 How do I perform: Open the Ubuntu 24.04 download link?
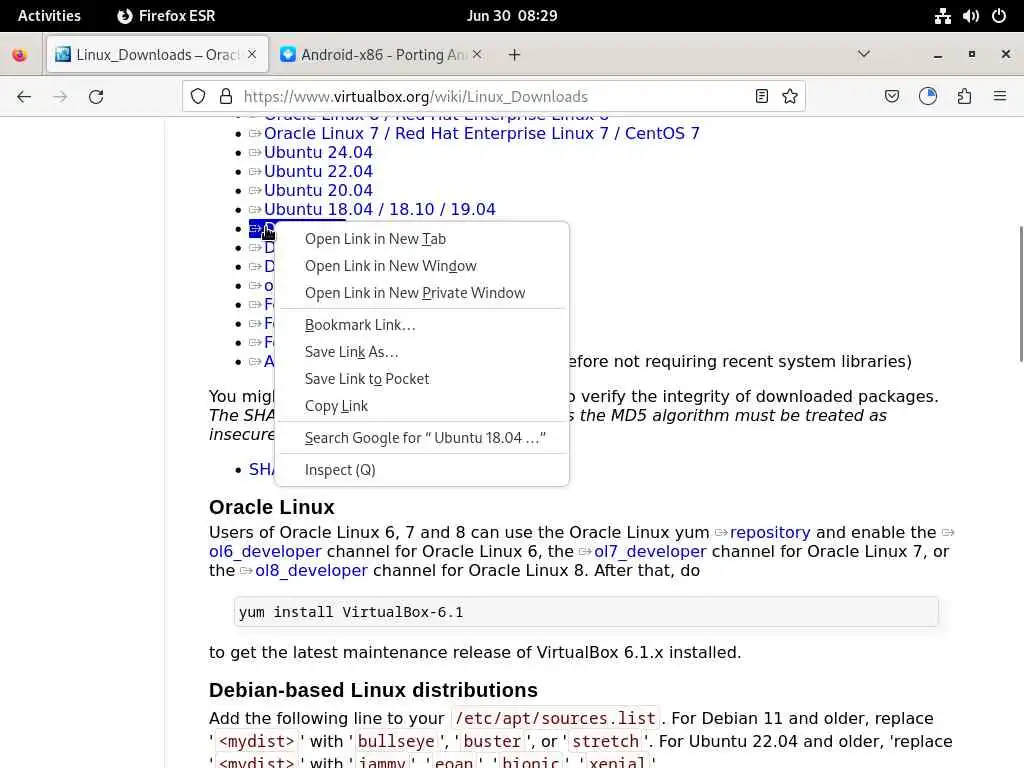click(318, 152)
